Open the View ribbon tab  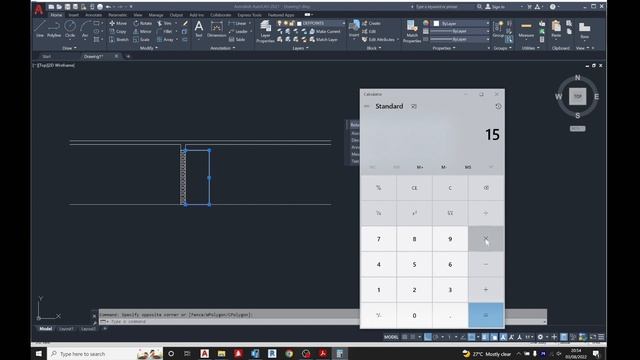138,15
